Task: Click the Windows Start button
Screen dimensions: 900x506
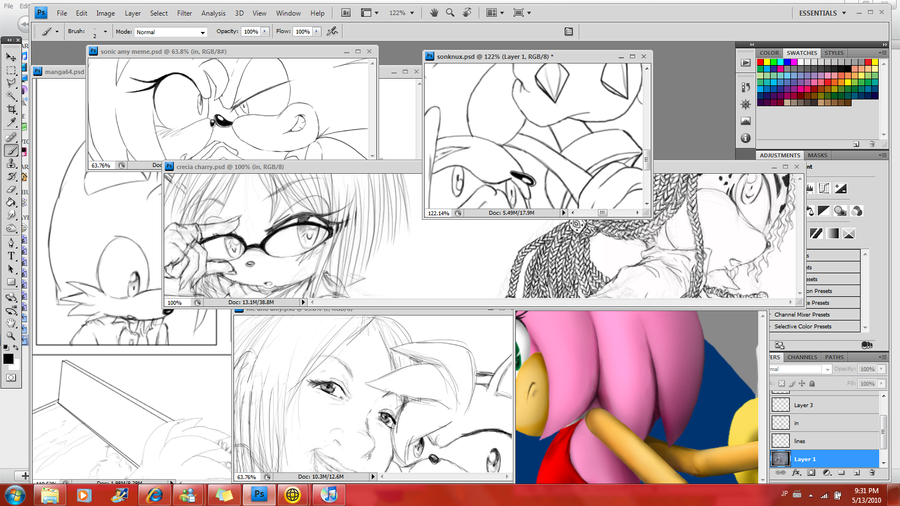Action: click(x=15, y=495)
